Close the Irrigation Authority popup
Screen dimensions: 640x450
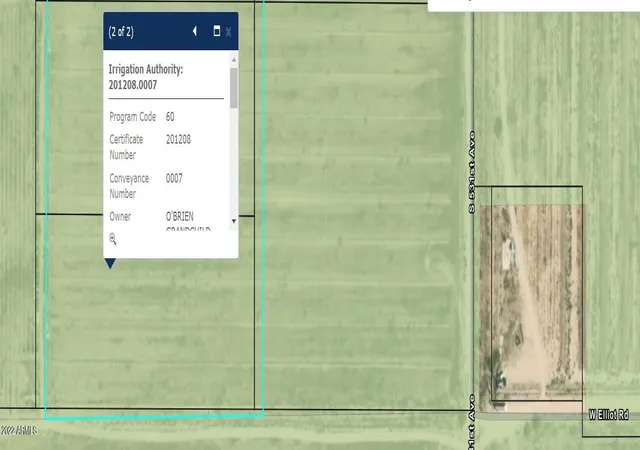click(x=229, y=32)
